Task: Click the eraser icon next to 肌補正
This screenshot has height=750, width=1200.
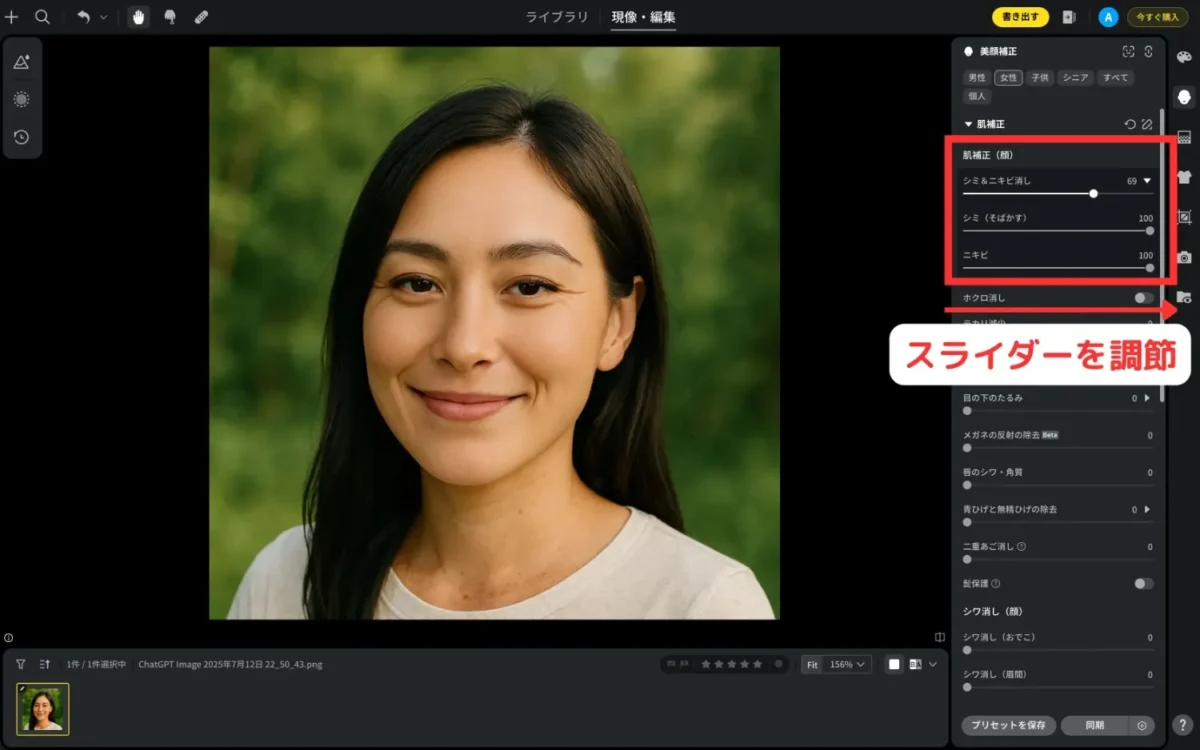Action: click(x=1147, y=124)
